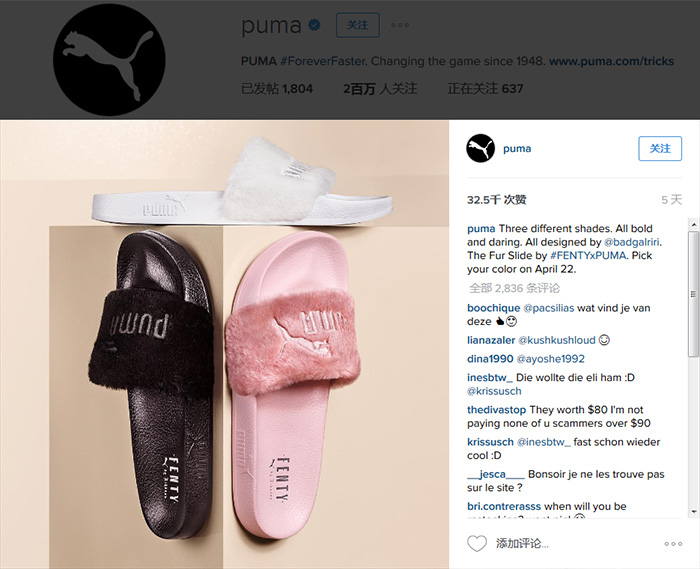700x569 pixels.
Task: Click the large Puma logo avatar
Action: (x=109, y=60)
